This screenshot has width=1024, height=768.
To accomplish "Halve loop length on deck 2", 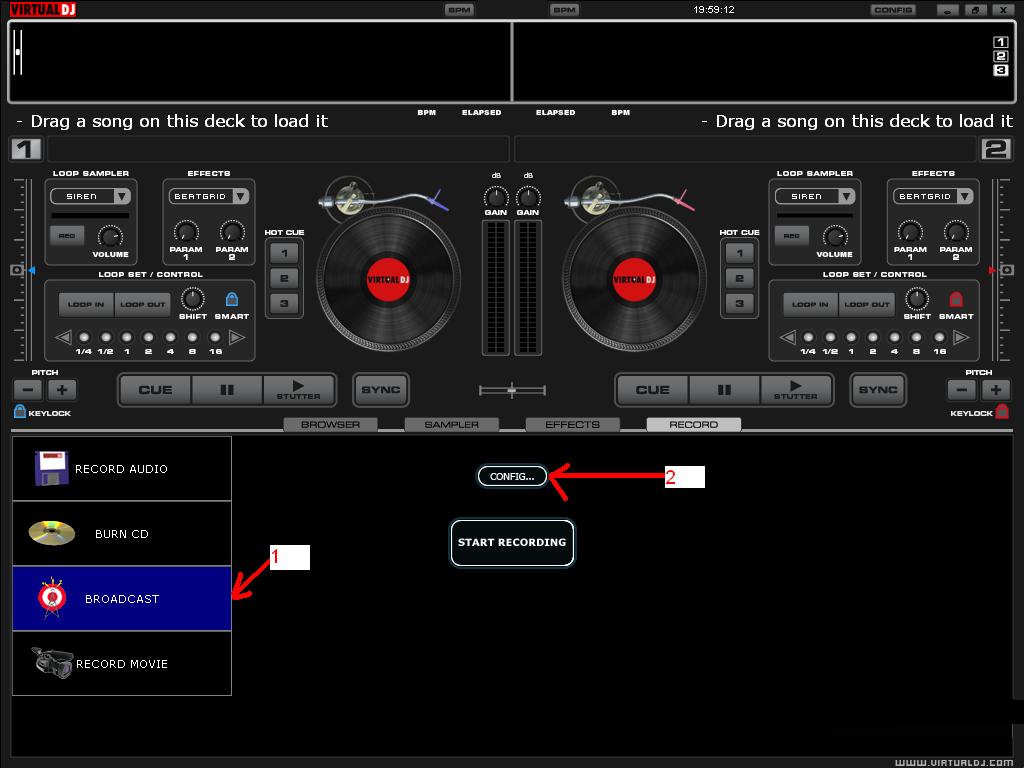I will coord(788,338).
